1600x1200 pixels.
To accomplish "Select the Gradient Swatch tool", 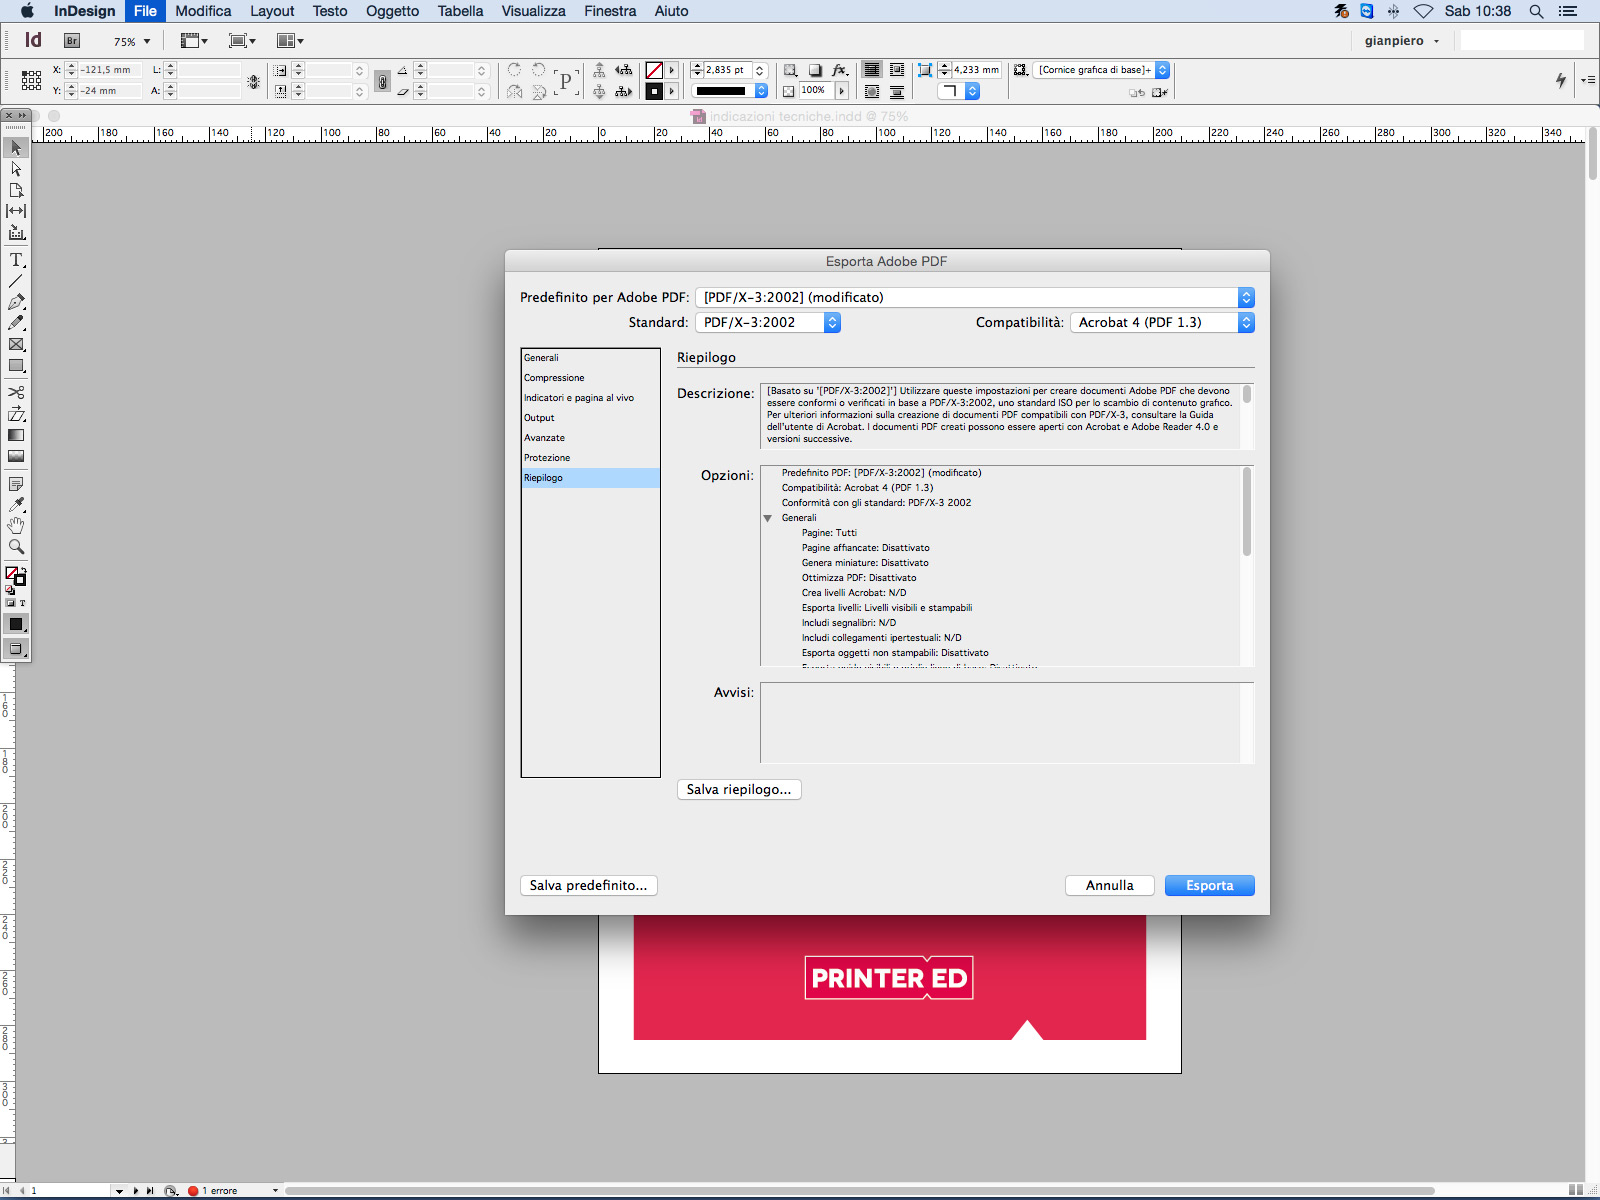I will click(x=16, y=435).
